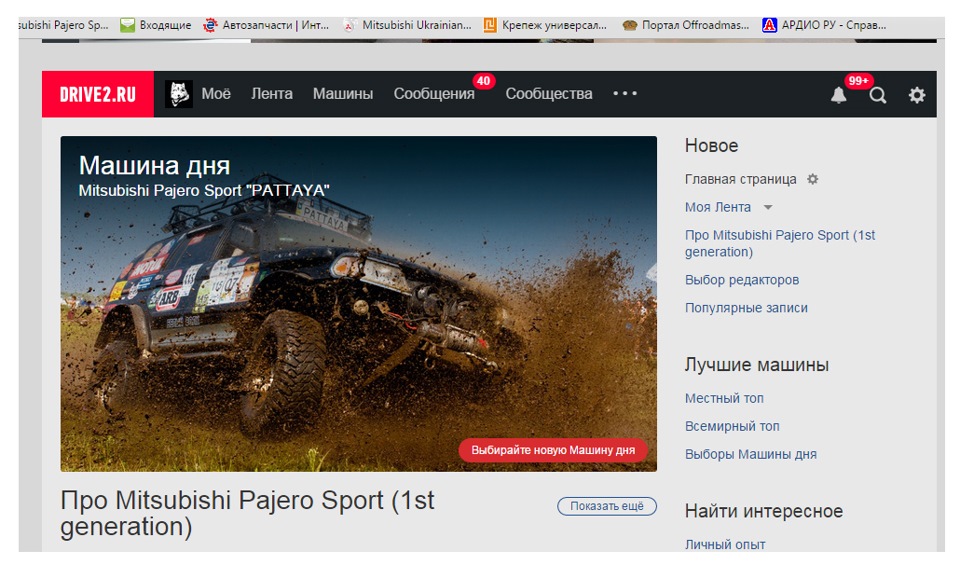Expand the Моя Лента dropdown arrow
This screenshot has height=565, width=960.
[768, 208]
